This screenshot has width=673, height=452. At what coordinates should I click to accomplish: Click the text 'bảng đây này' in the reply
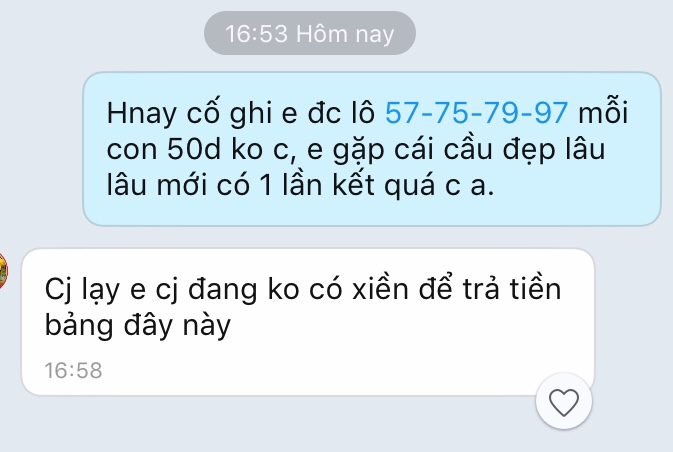(138, 325)
